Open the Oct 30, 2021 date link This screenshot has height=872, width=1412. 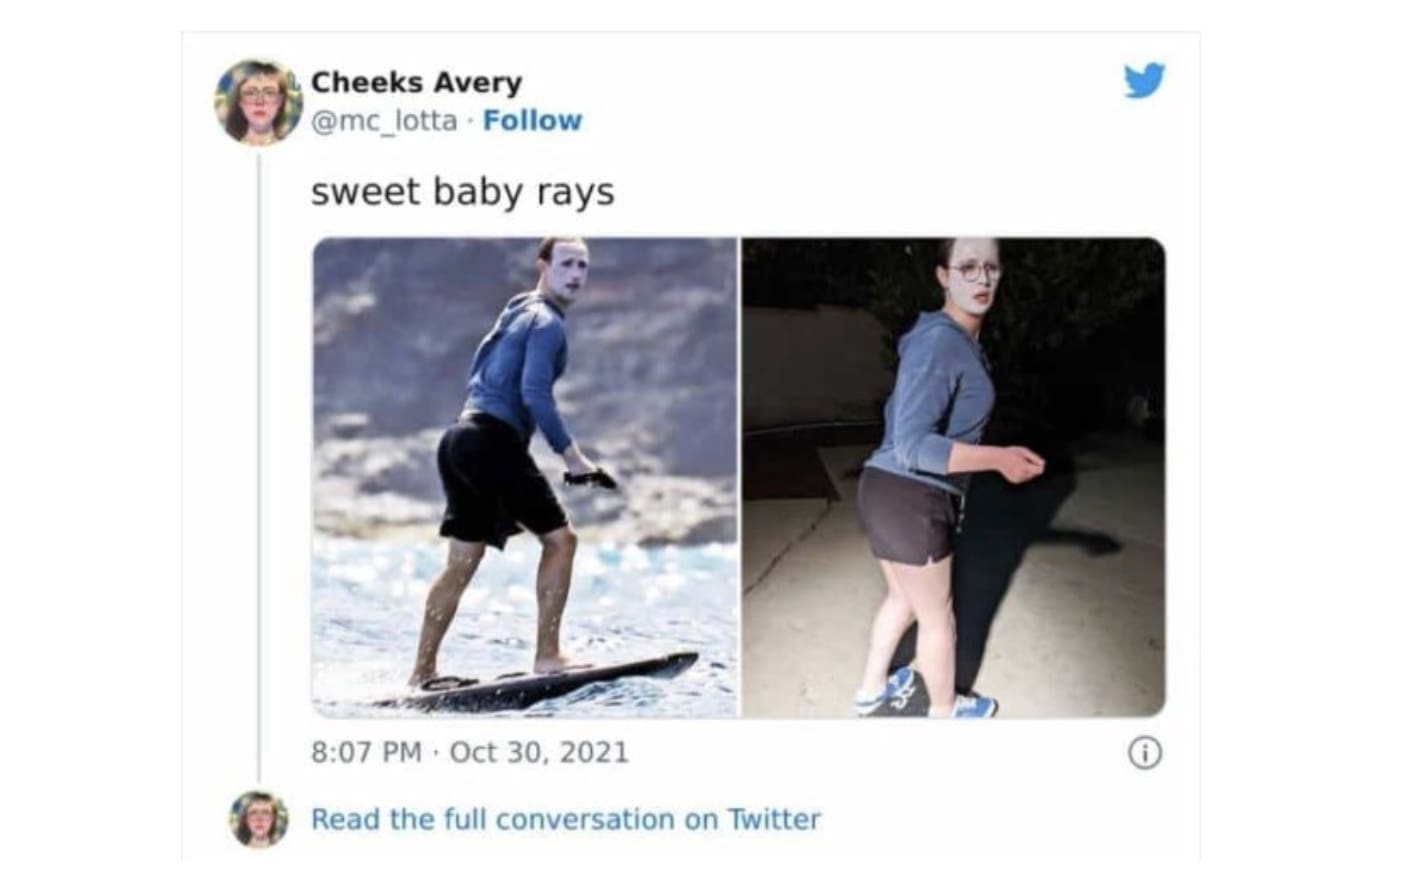[539, 752]
